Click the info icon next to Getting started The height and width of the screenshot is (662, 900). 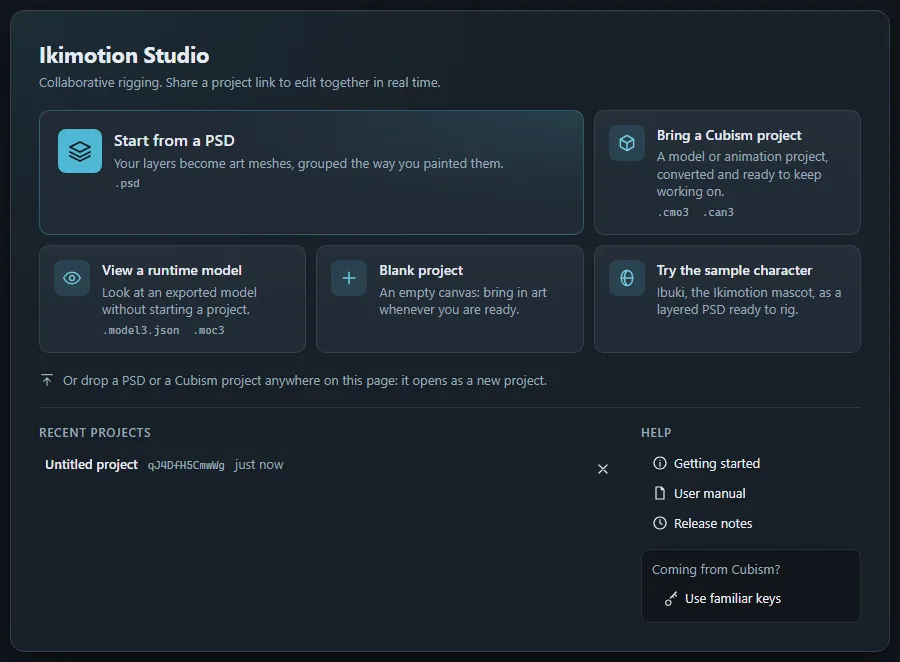click(x=660, y=463)
